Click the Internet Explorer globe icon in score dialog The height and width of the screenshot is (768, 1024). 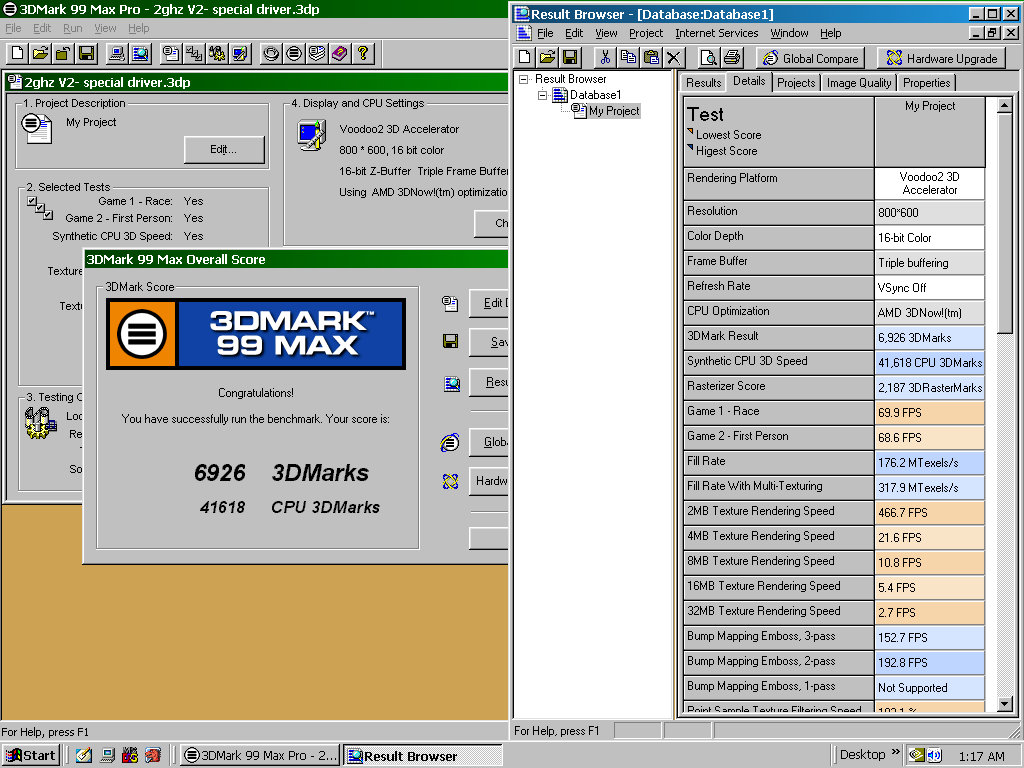click(x=450, y=443)
